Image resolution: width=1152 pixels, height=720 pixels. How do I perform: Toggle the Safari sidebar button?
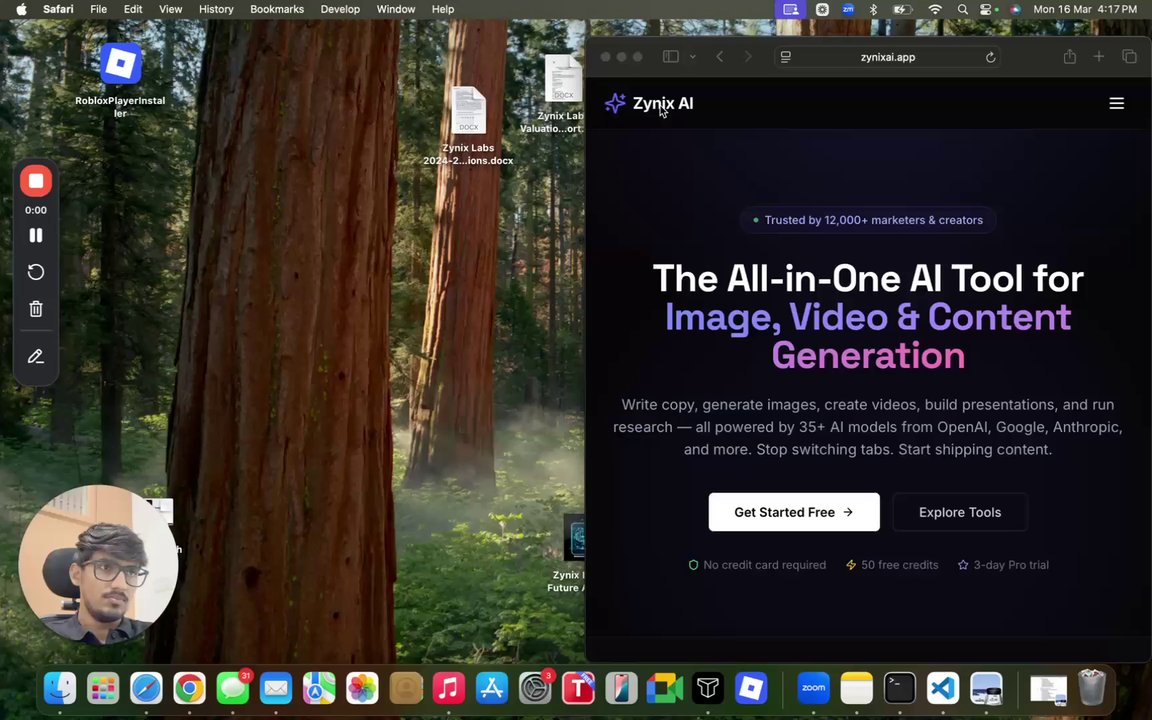[x=671, y=57]
